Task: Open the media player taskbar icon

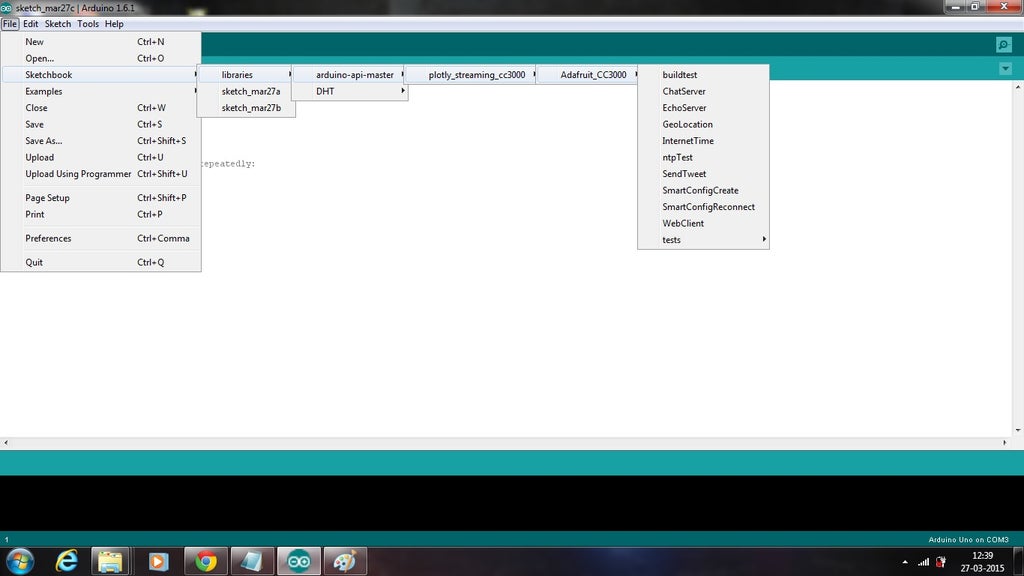Action: click(x=158, y=561)
